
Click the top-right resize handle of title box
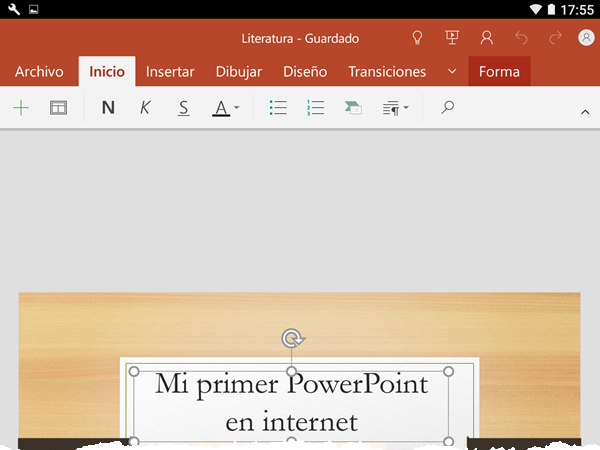[x=449, y=371]
